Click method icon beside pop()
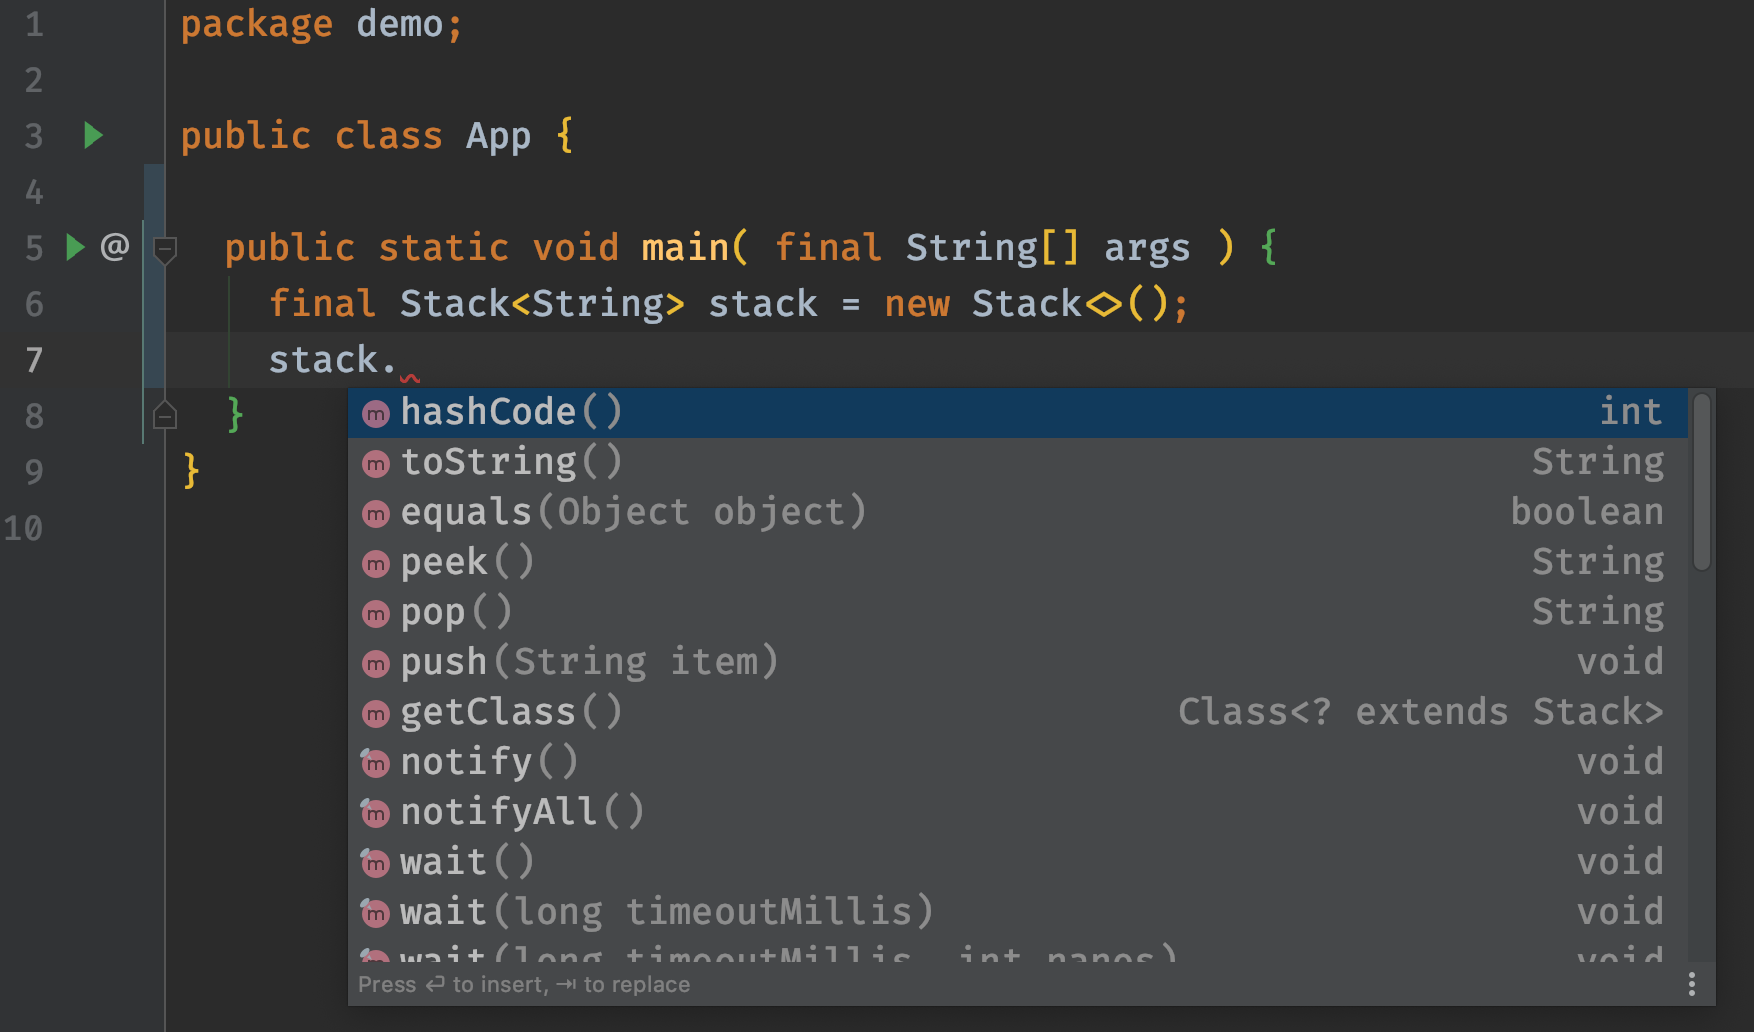Image resolution: width=1754 pixels, height=1032 pixels. pos(375,614)
